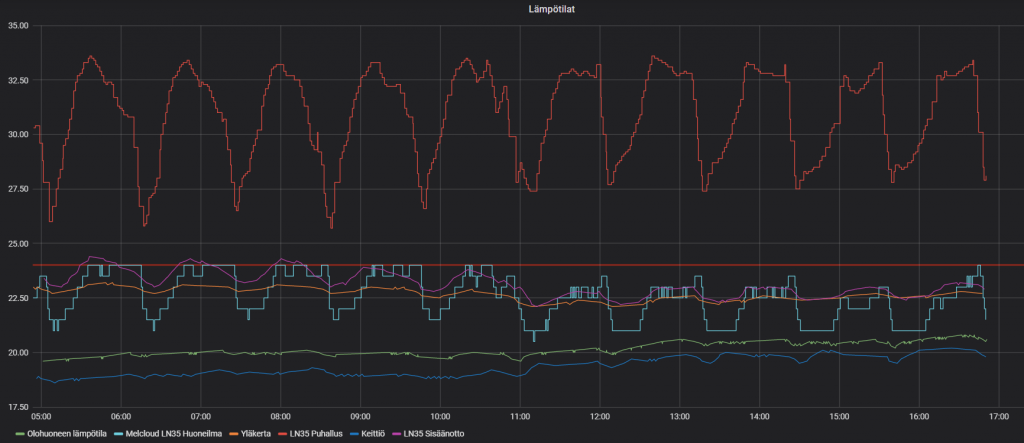This screenshot has width=1024, height=443.
Task: Click the 17.50 y-axis label
Action: click(x=17, y=407)
